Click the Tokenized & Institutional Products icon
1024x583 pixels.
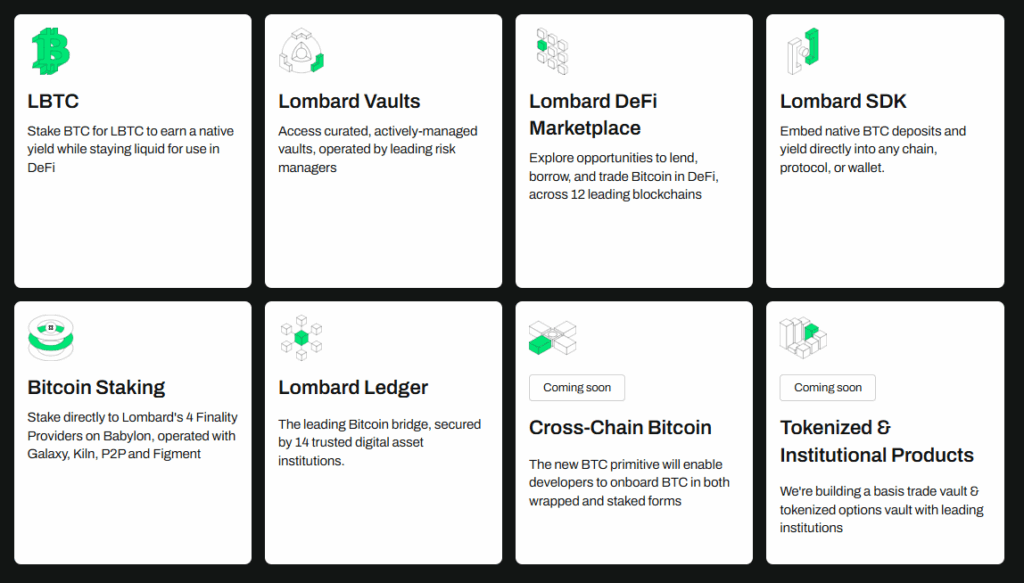803,338
